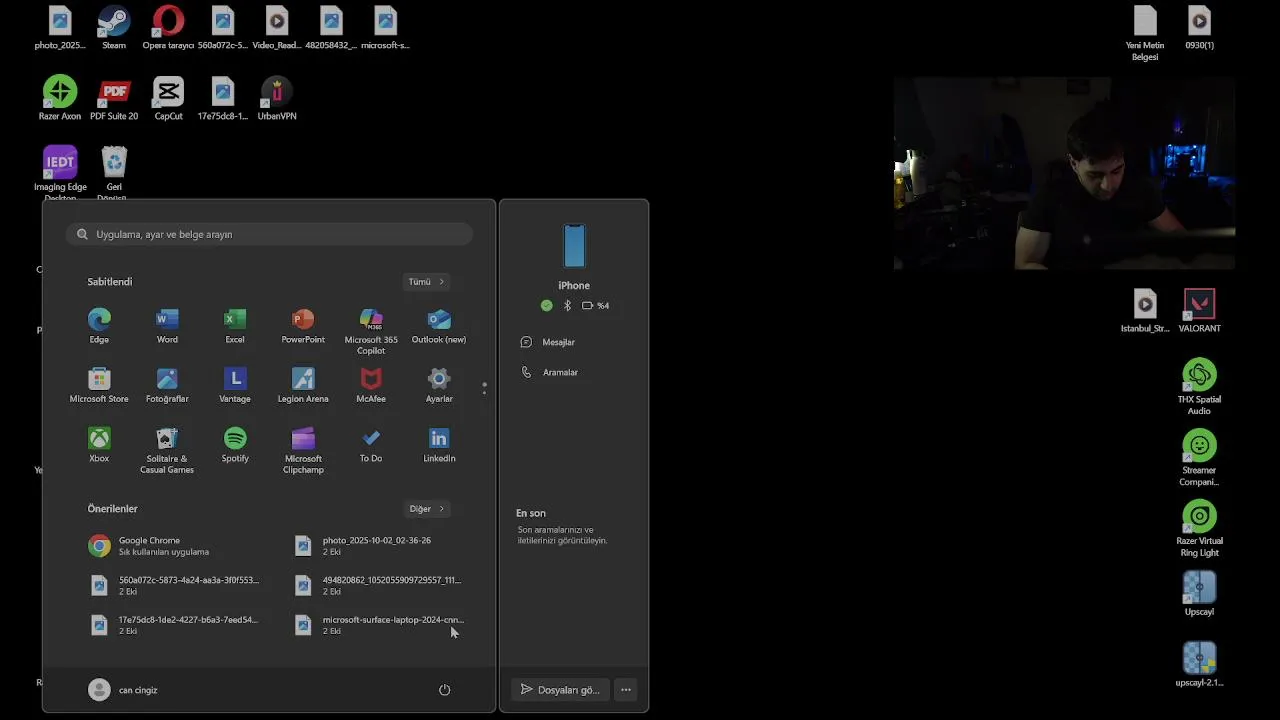Screen dimensions: 1280x720
Task: Open Outlook (new) app
Action: coord(439,326)
